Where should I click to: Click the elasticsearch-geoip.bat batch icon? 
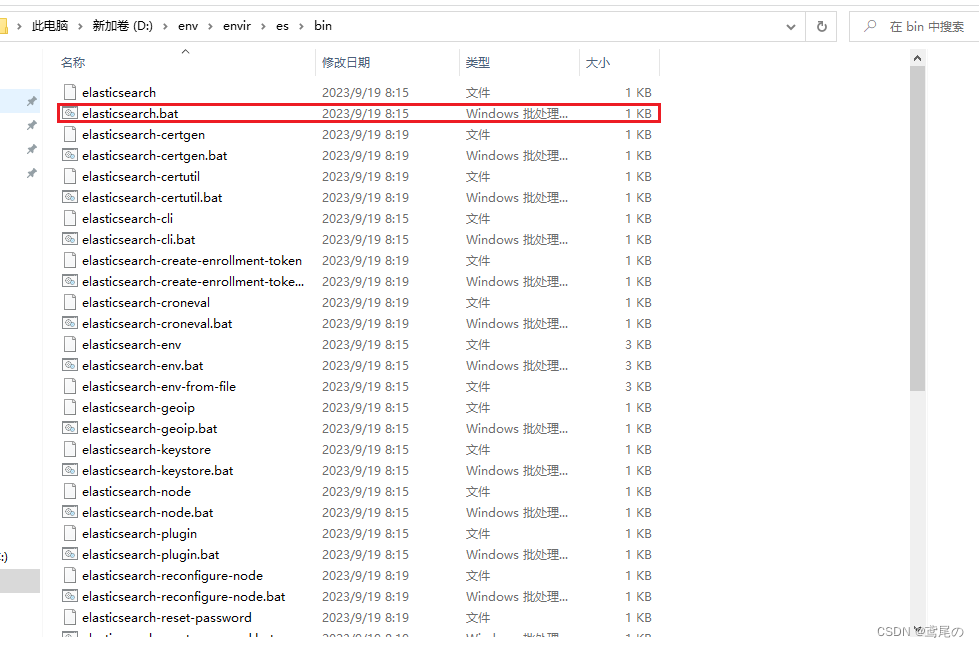point(70,428)
